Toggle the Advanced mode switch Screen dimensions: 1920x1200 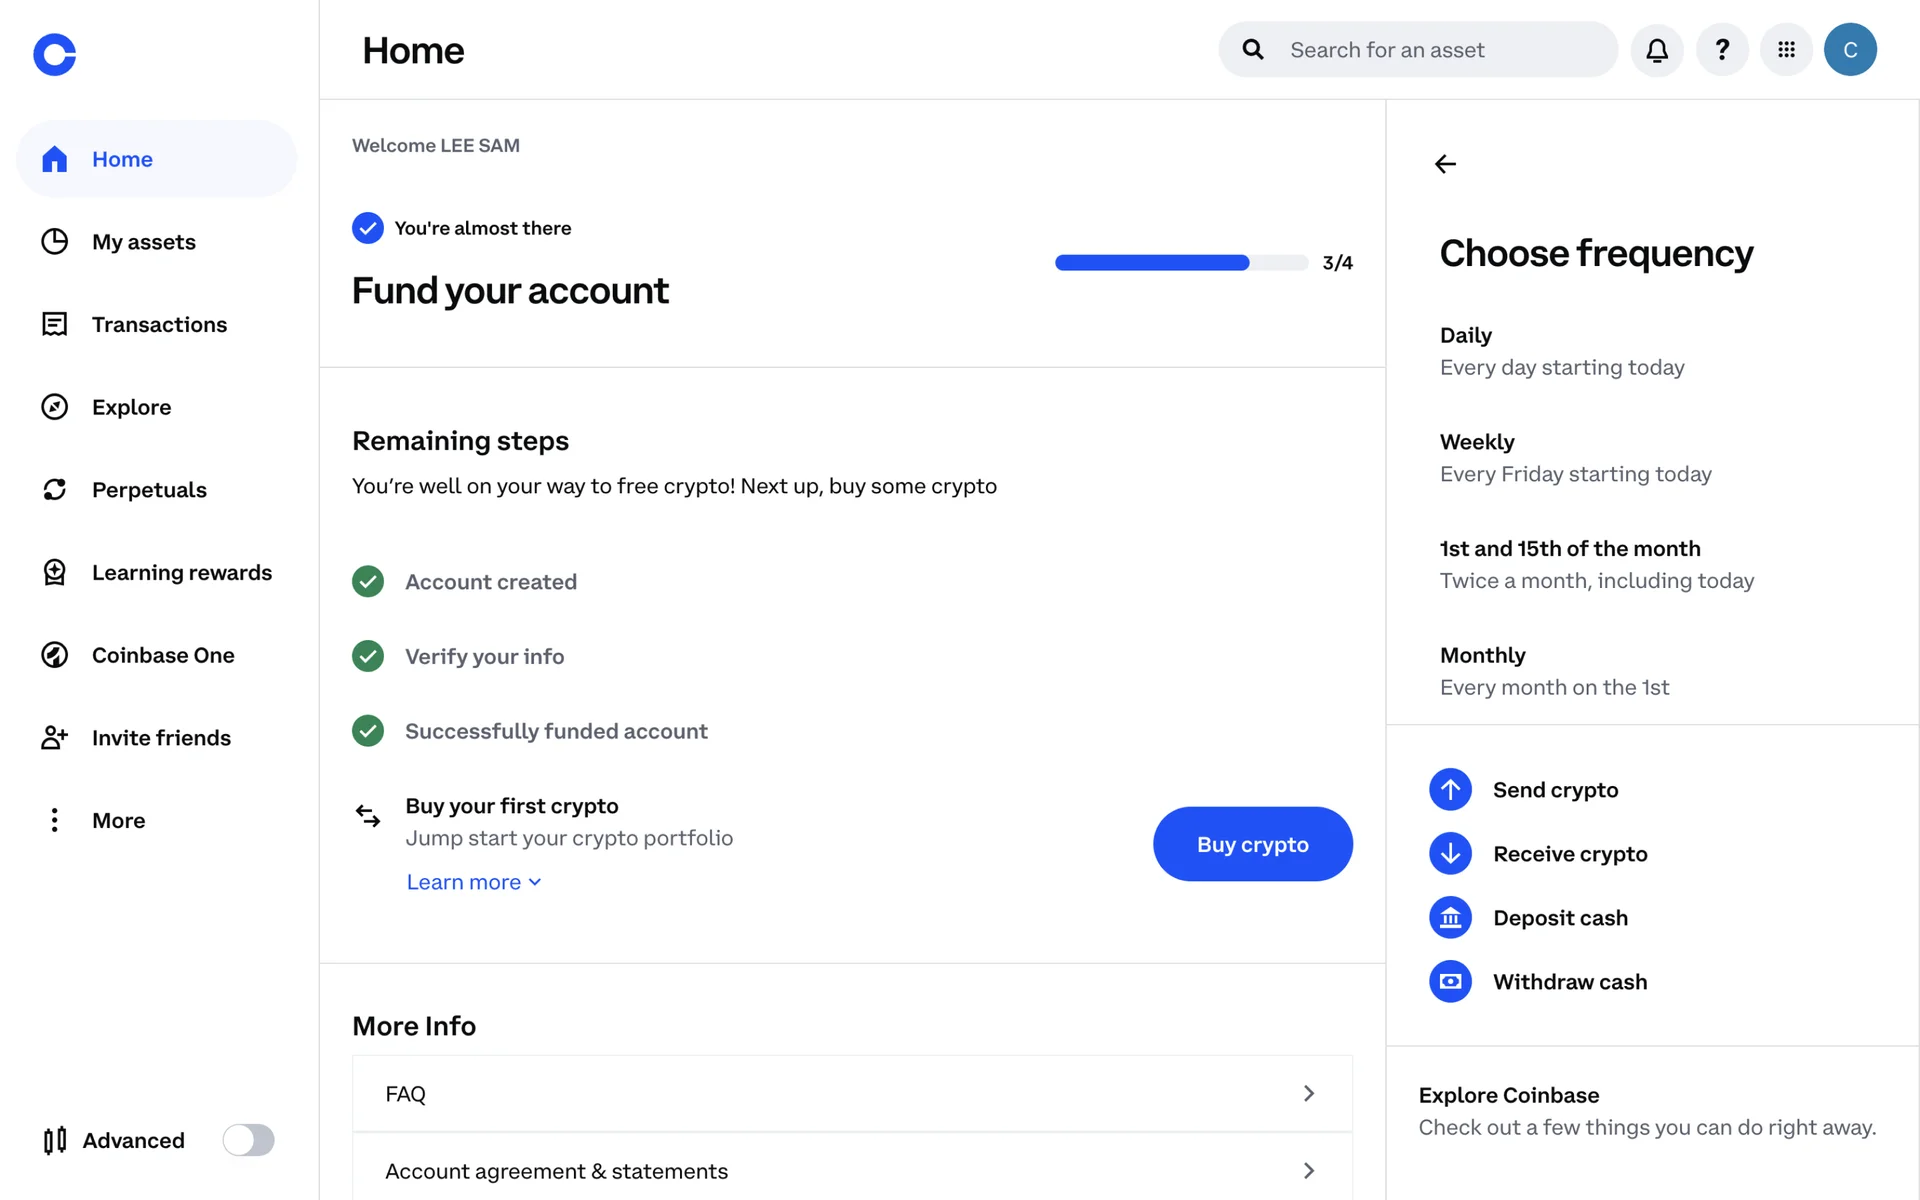[x=248, y=1140]
